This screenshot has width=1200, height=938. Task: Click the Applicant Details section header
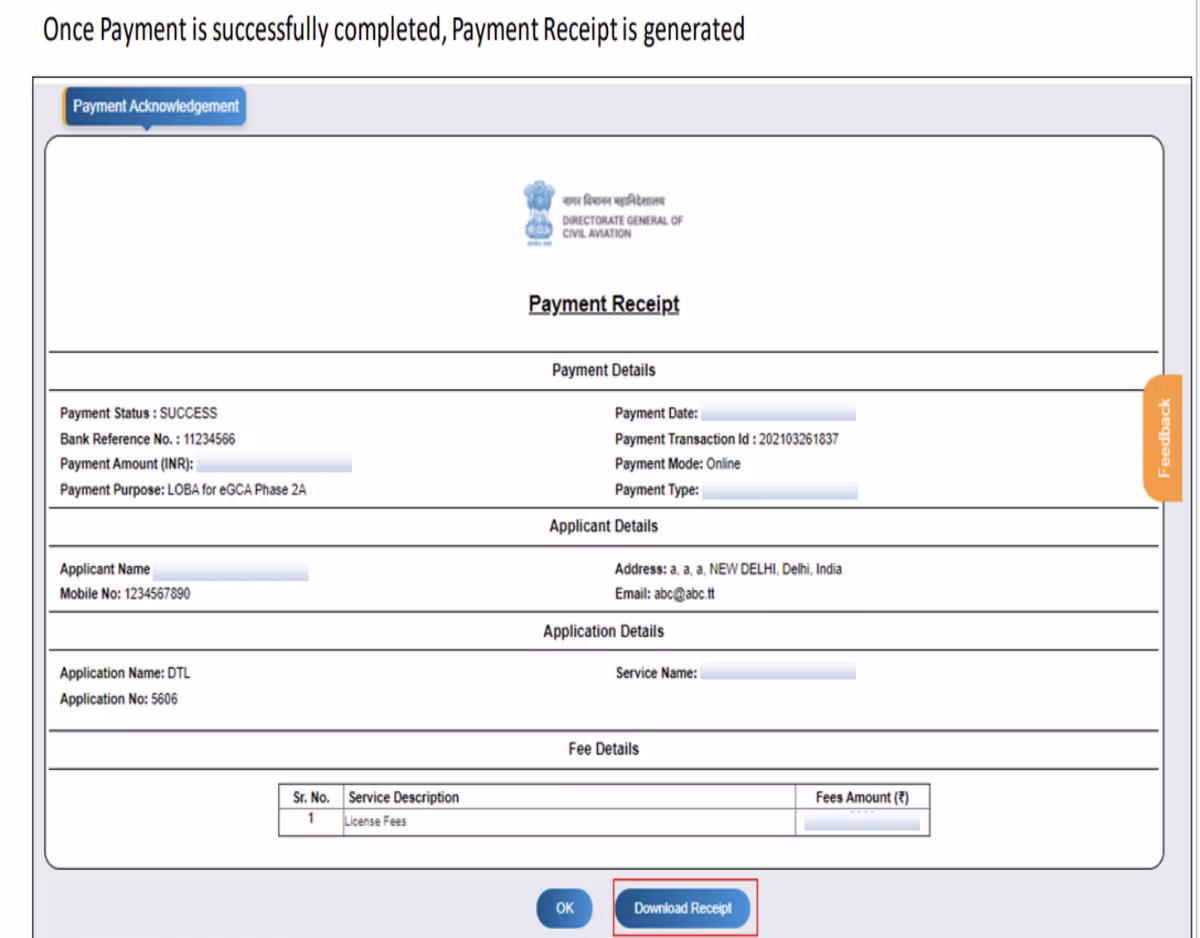pyautogui.click(x=604, y=525)
